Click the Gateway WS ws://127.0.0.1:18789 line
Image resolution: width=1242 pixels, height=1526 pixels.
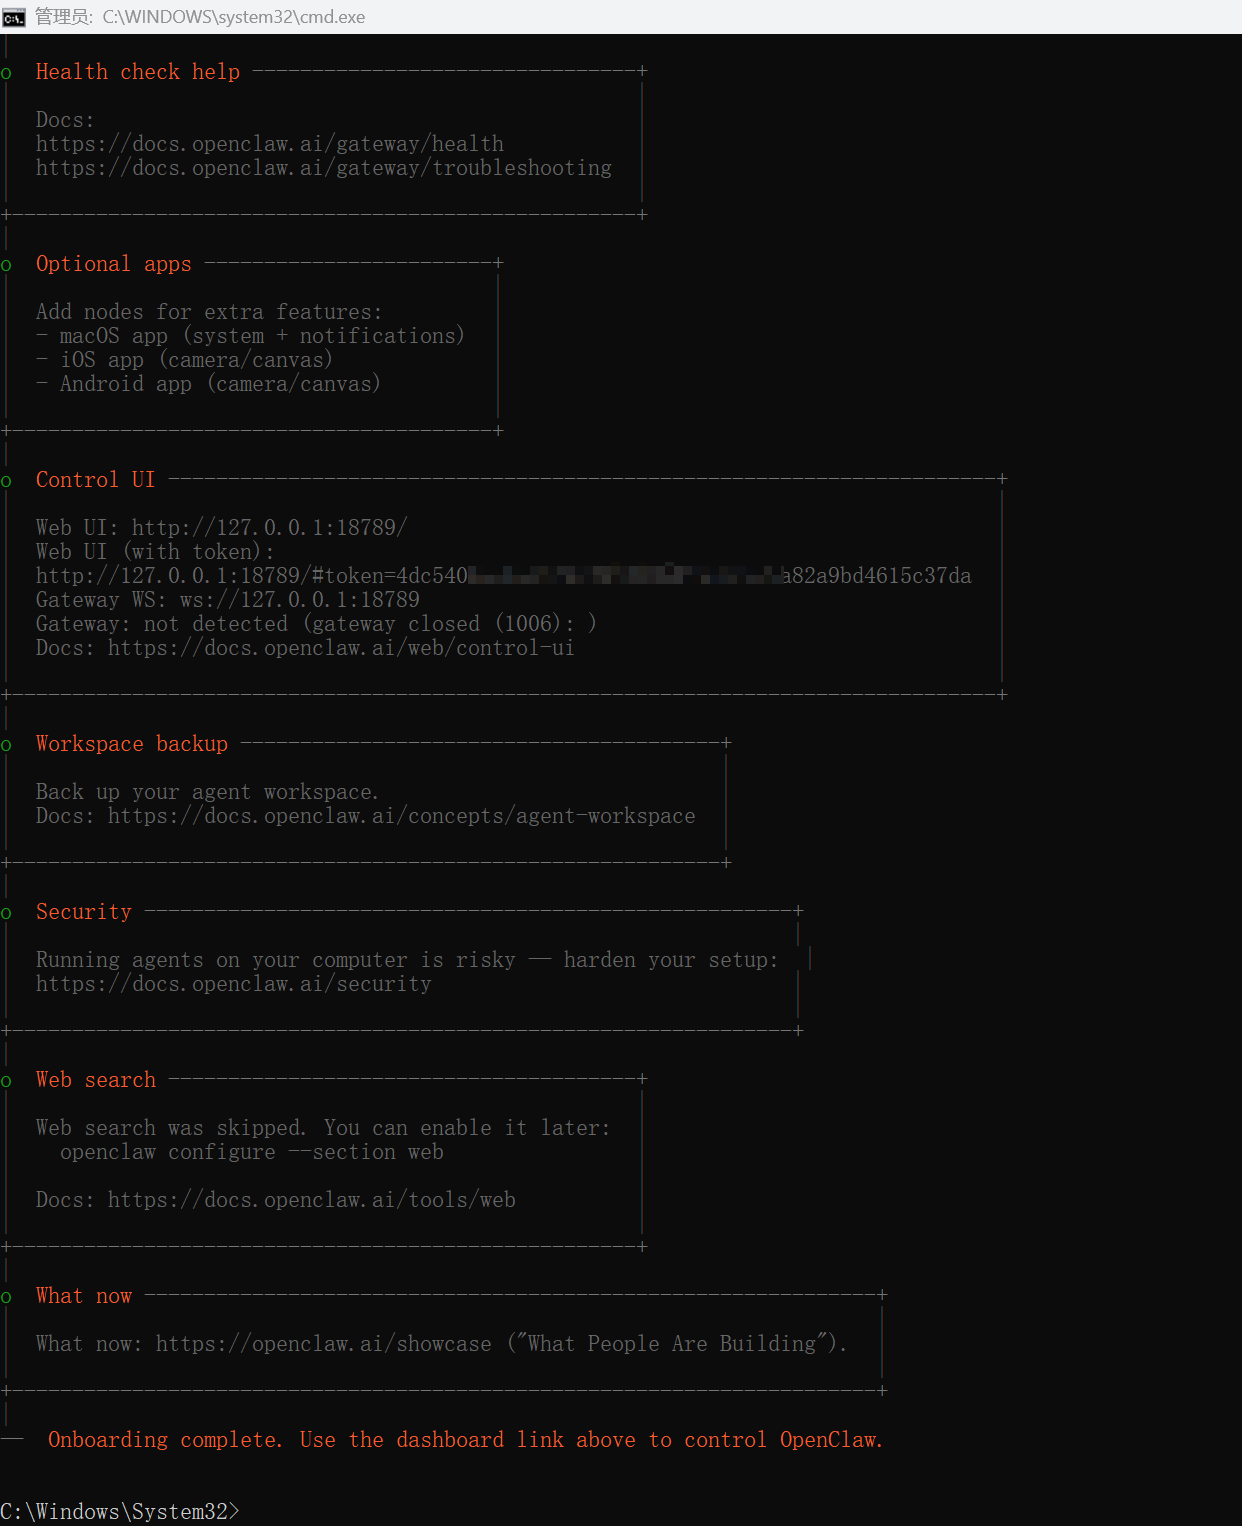pos(228,600)
